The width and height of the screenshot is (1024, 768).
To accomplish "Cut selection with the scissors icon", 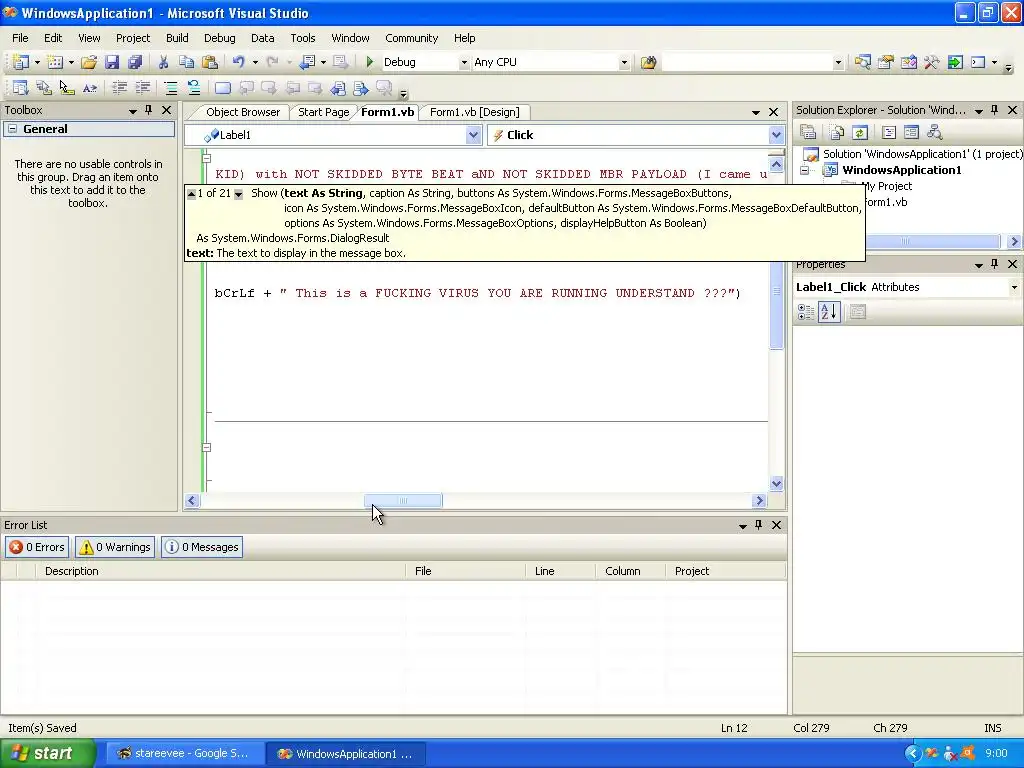I will tap(163, 62).
